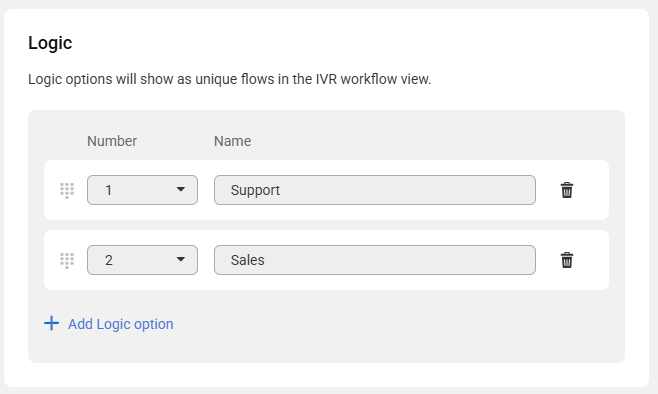This screenshot has height=394, width=658.
Task: Click the word Sales in name field
Action: 248,260
